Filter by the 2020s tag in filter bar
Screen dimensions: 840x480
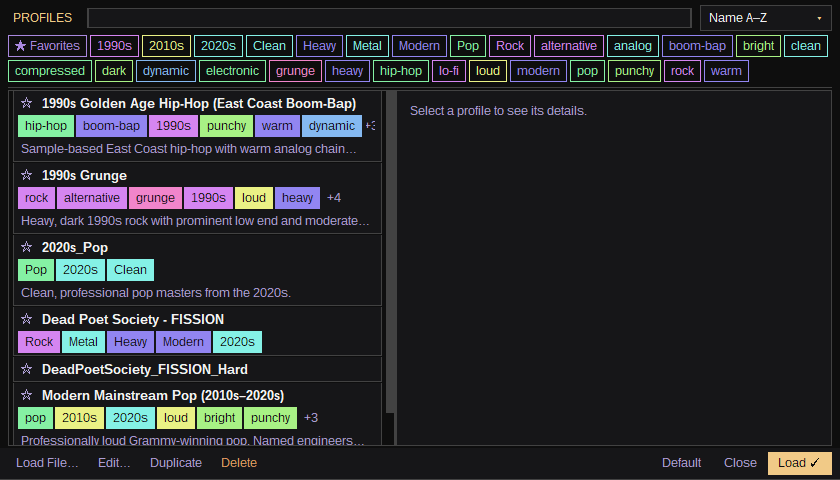(219, 46)
